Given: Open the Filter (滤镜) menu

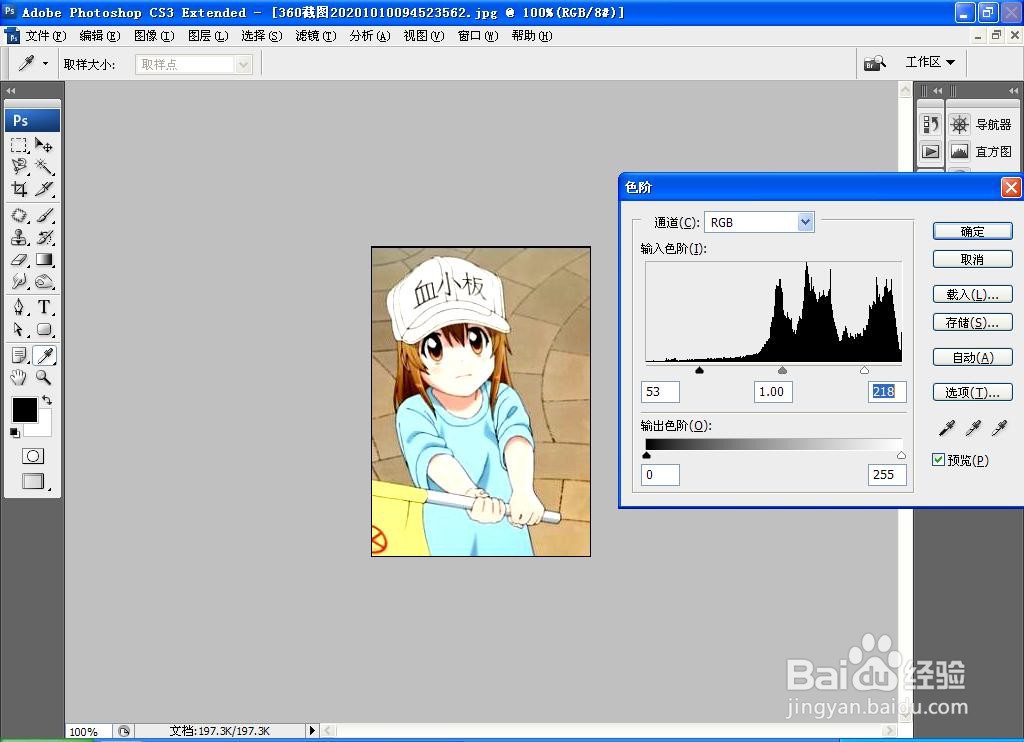Looking at the screenshot, I should pyautogui.click(x=315, y=36).
